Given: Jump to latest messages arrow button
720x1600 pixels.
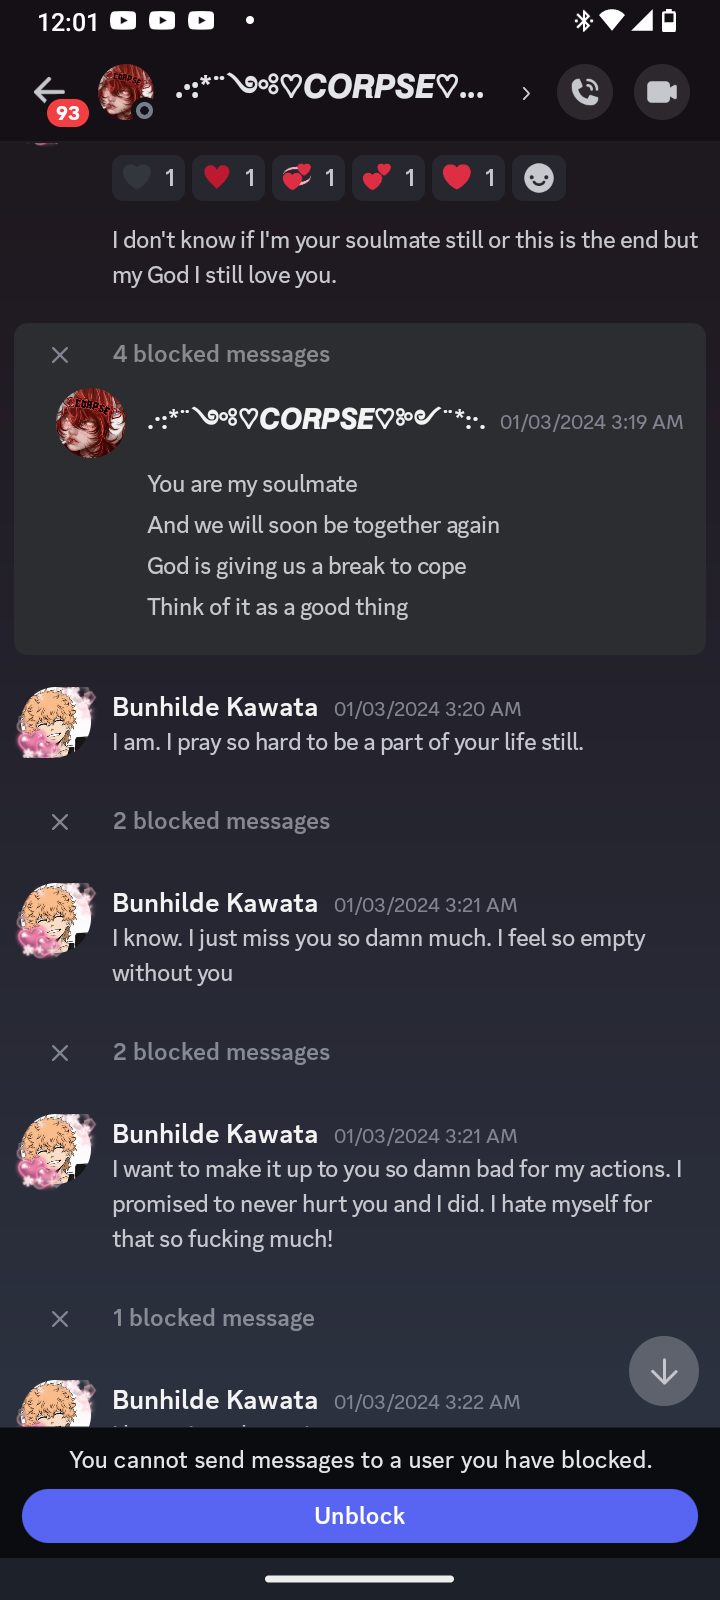Looking at the screenshot, I should (664, 1371).
